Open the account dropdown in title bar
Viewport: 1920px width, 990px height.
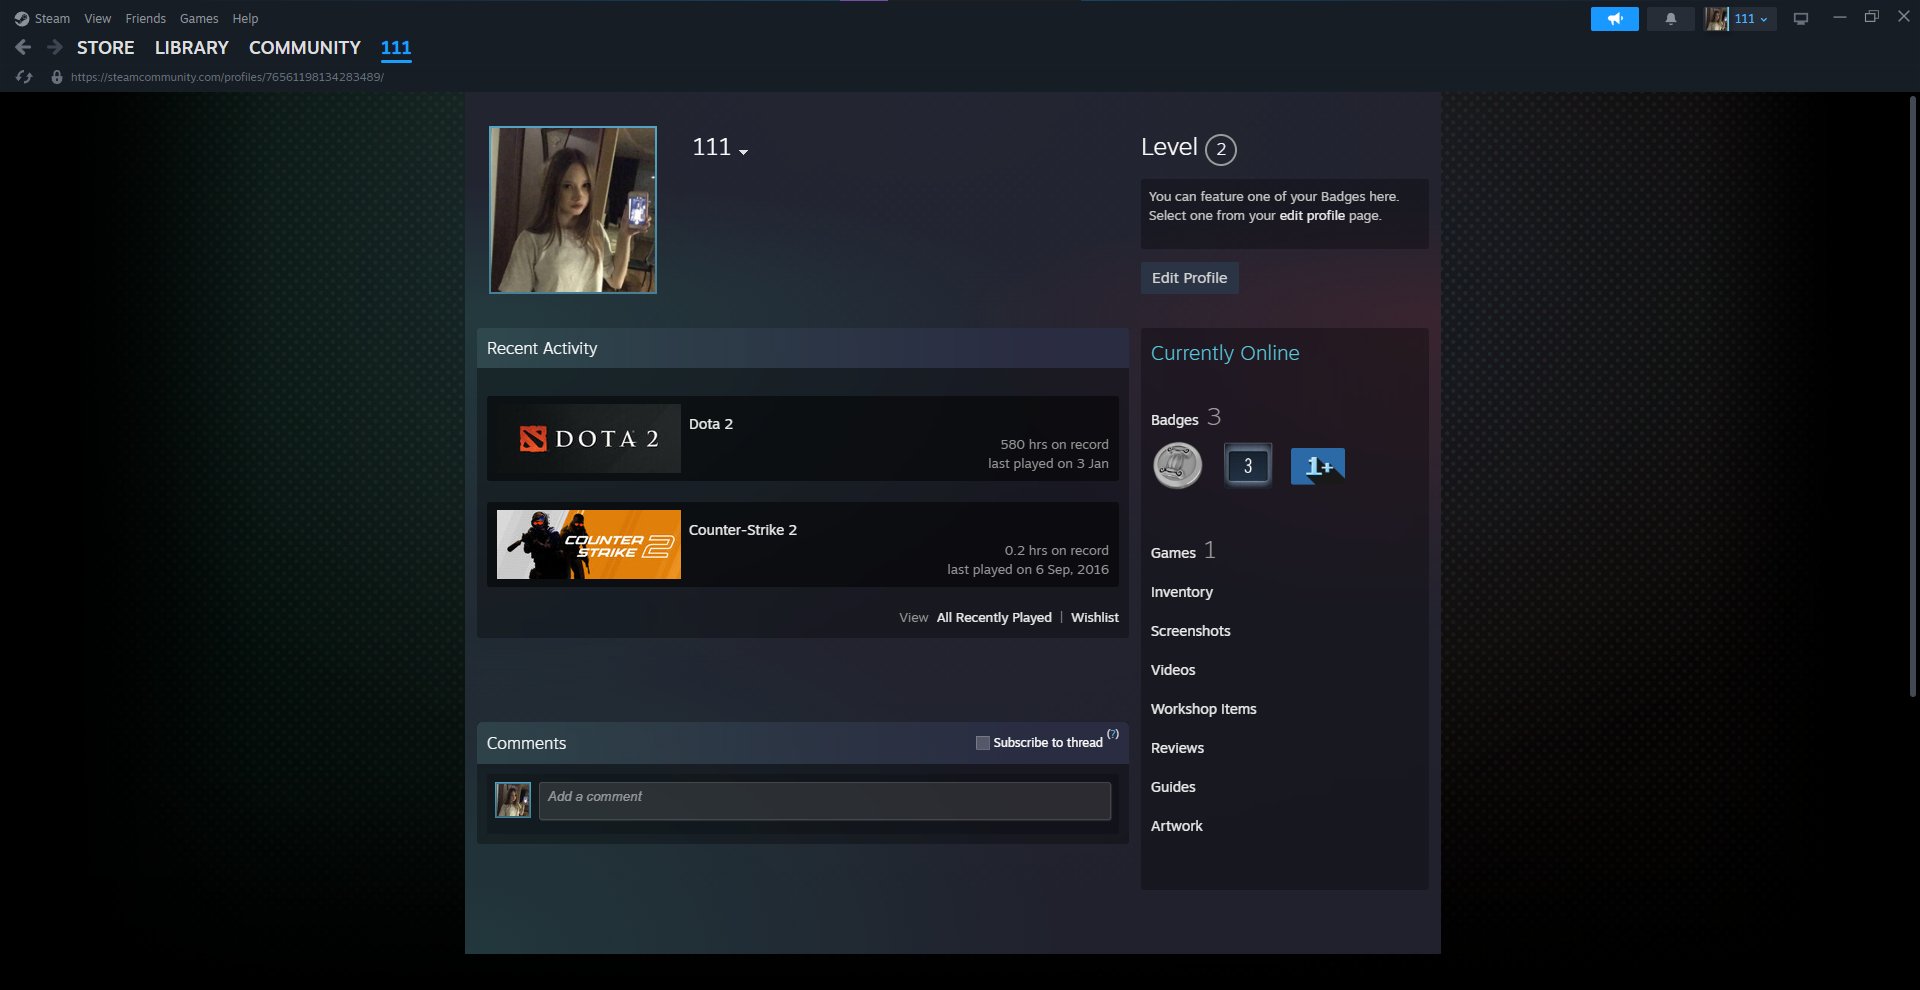tap(1751, 19)
